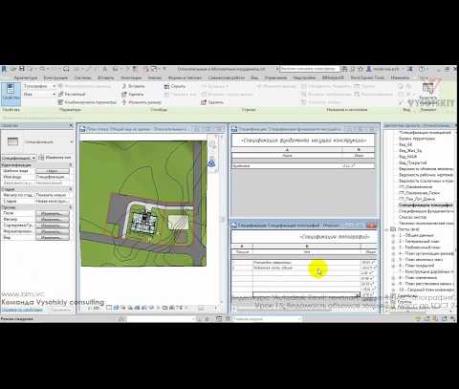Screen dimensions: 459x389
Task: Switch to the Конструкция ribbon tab
Action: point(56,78)
